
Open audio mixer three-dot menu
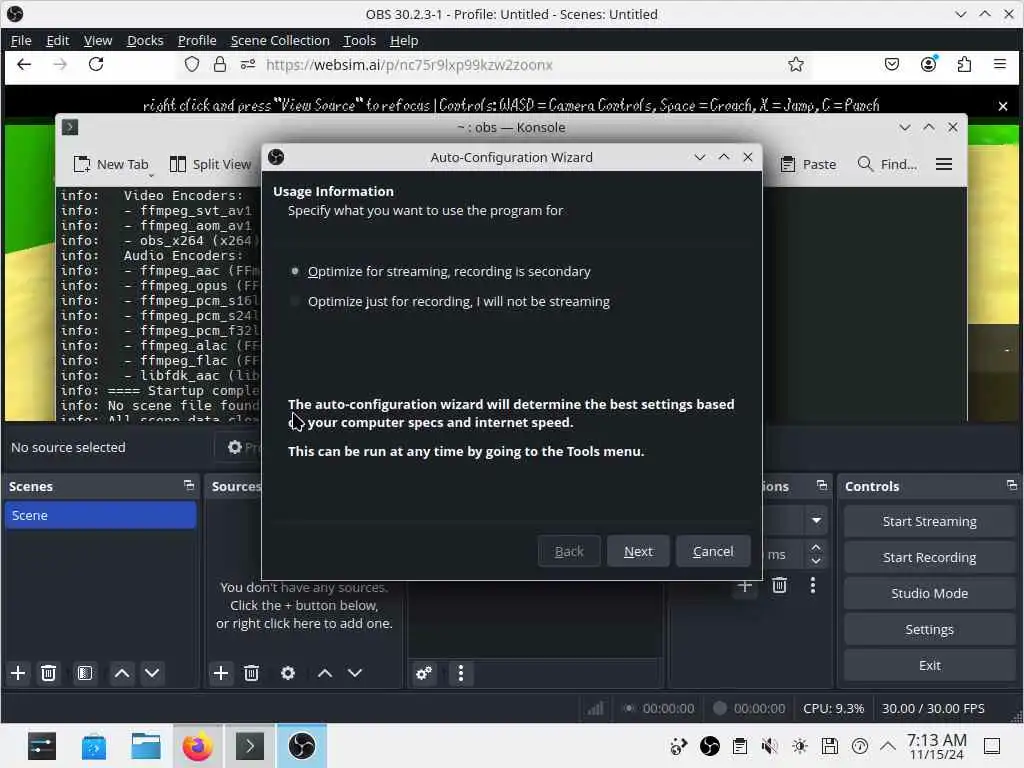point(461,673)
